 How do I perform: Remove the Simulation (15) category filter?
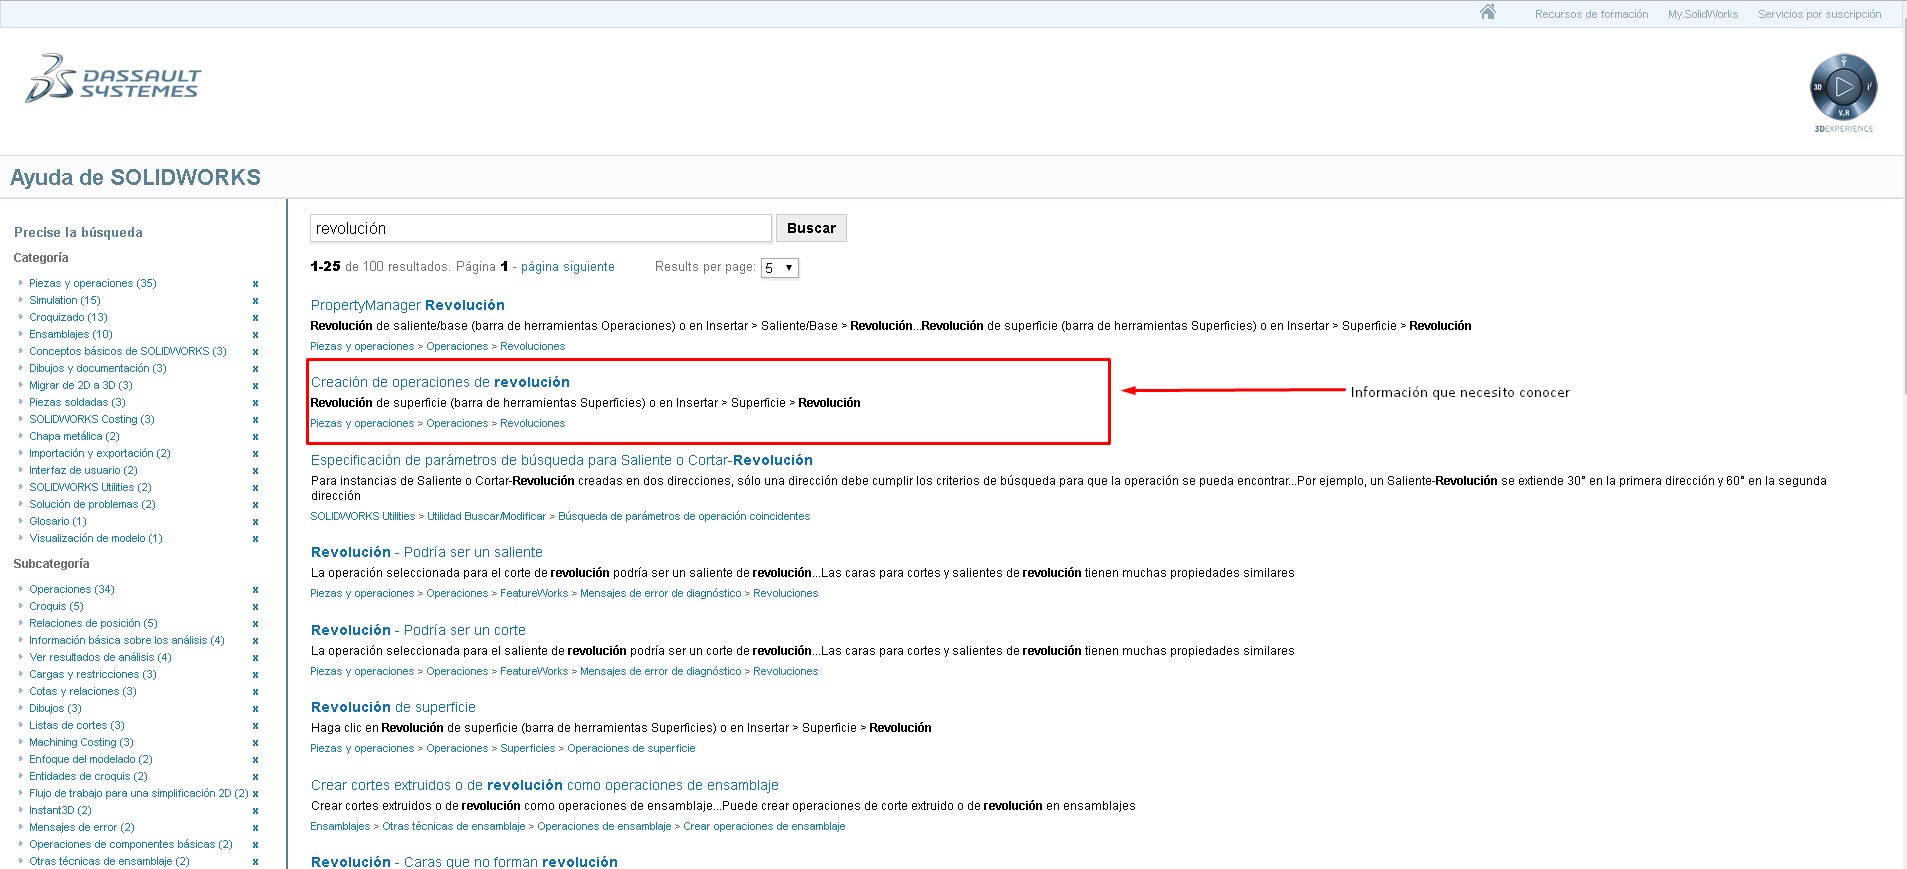click(255, 301)
